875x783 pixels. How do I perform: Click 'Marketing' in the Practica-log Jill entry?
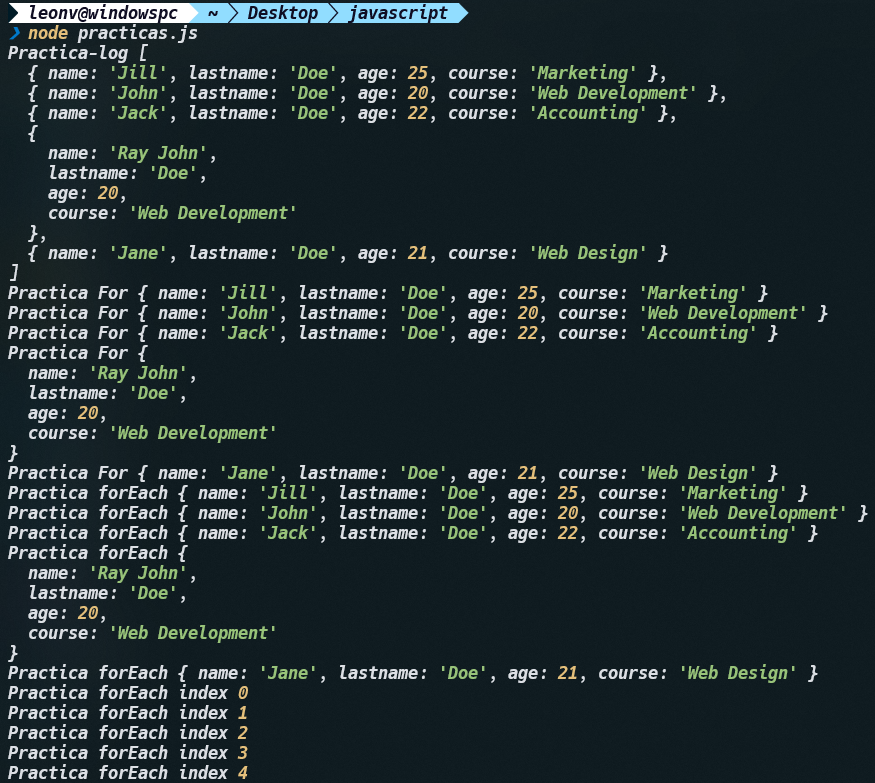(583, 73)
